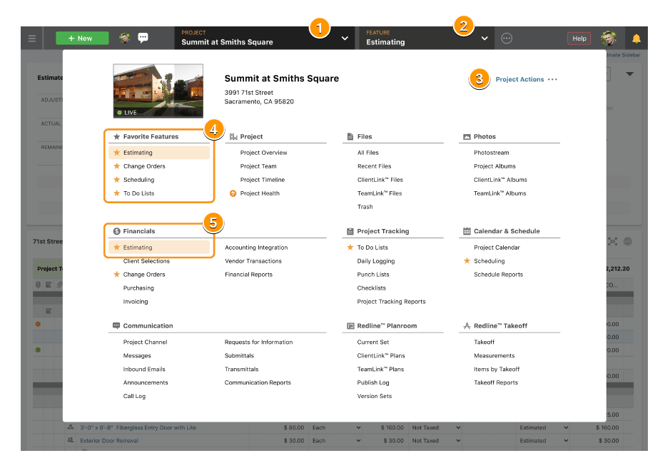Unfavorite To Do Lists star under Project Tracking
670x468 pixels.
pyautogui.click(x=350, y=248)
